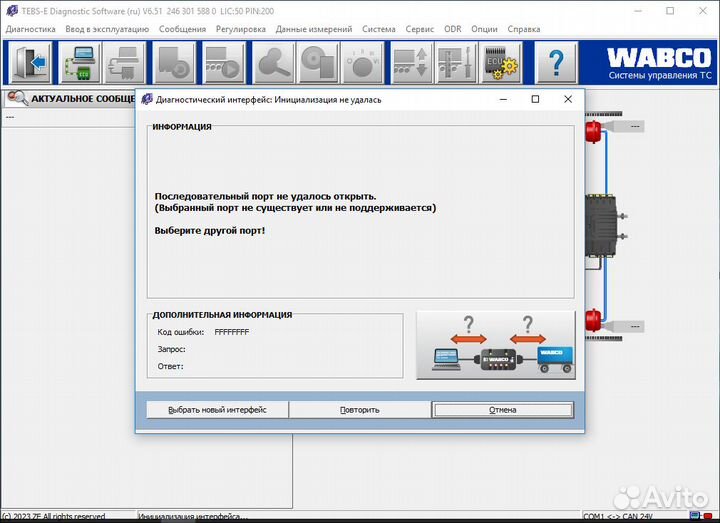Click the lower red brake chamber icon
This screenshot has width=720, height=523.
click(593, 320)
